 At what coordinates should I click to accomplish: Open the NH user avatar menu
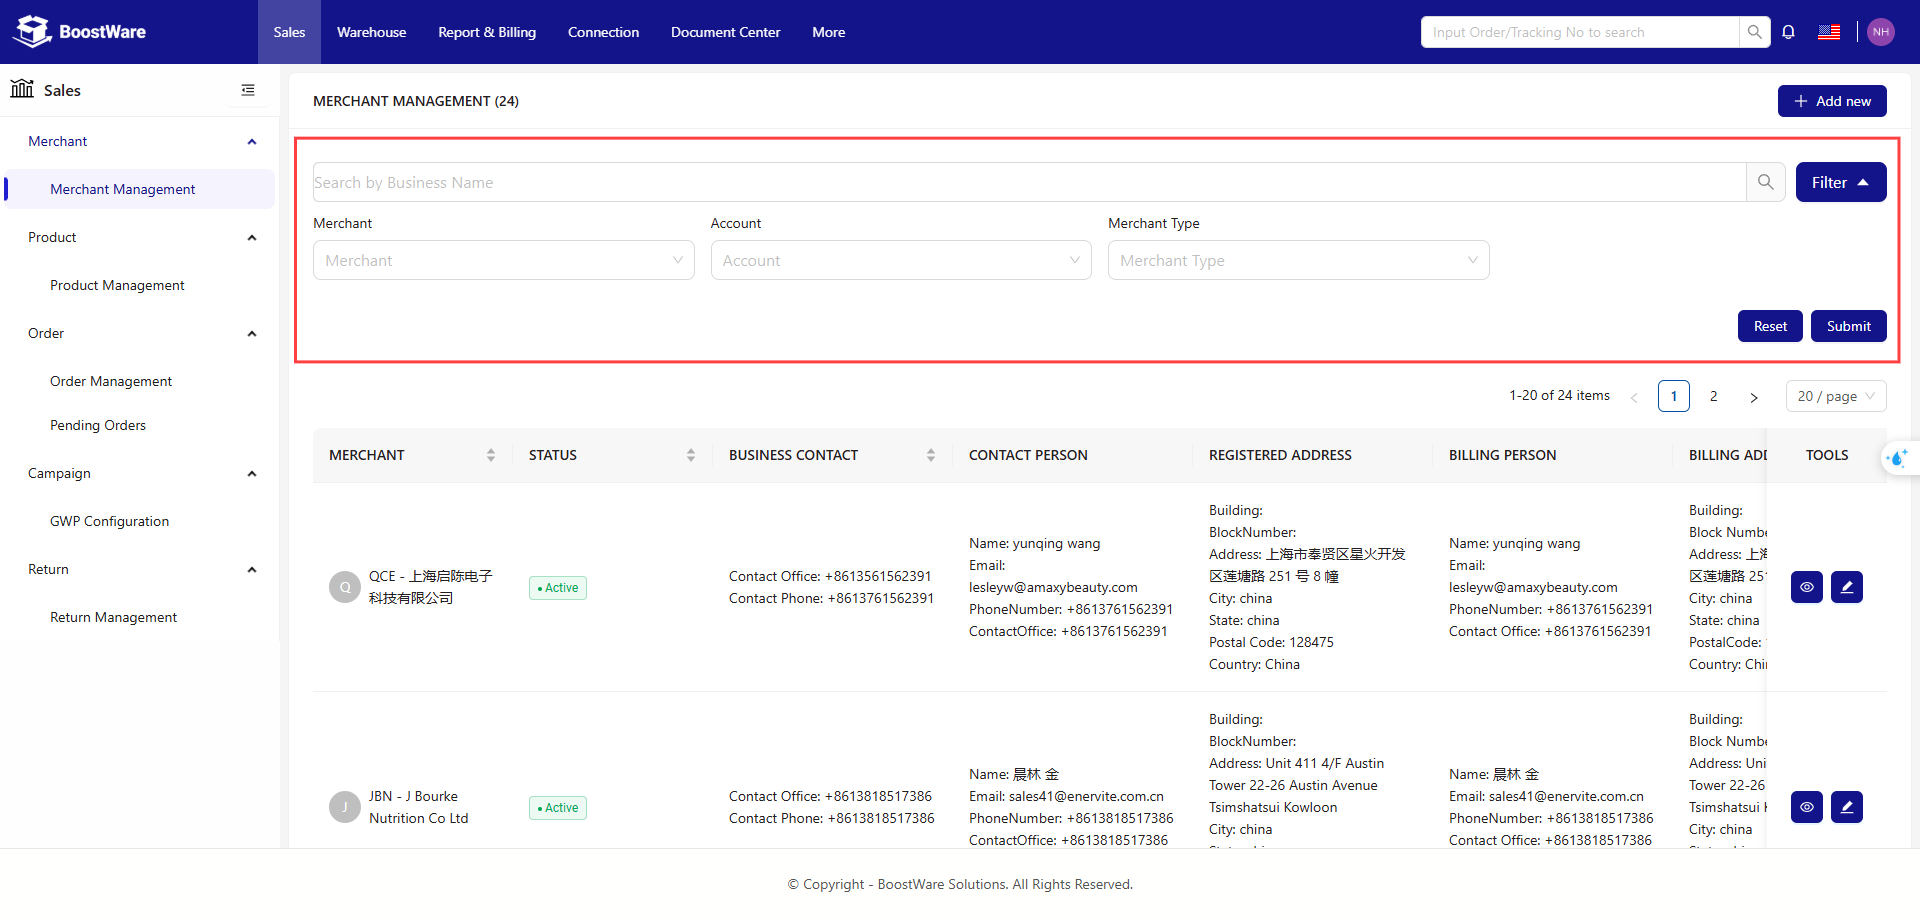(1881, 32)
